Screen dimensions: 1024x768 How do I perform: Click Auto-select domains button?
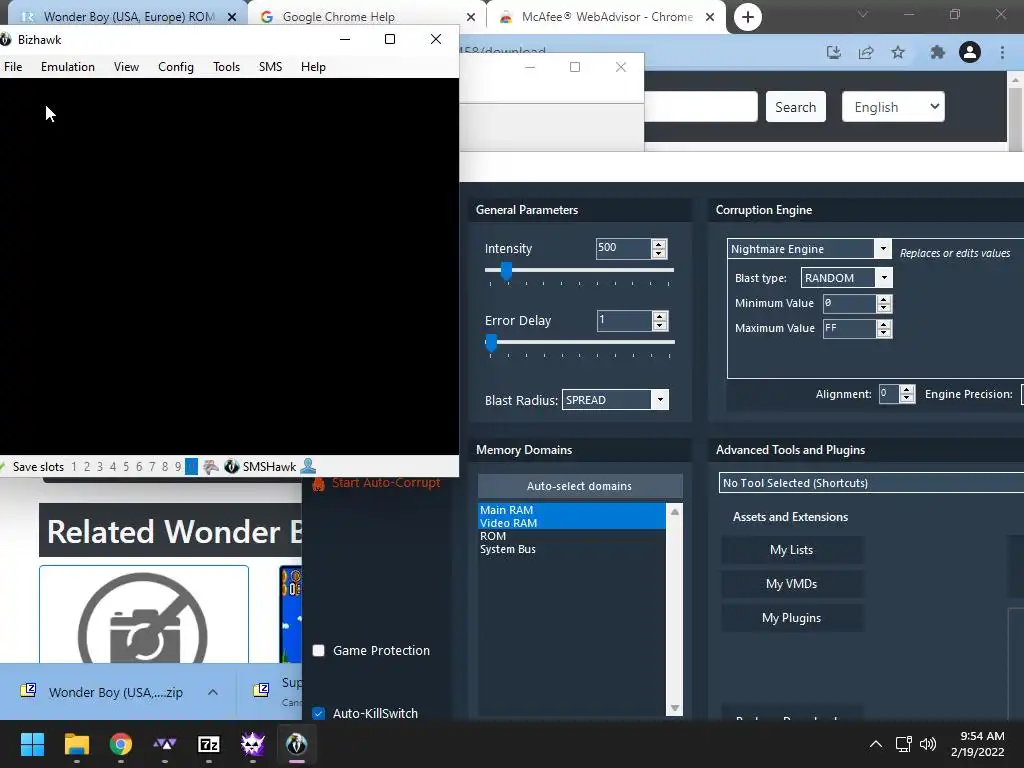pos(580,486)
